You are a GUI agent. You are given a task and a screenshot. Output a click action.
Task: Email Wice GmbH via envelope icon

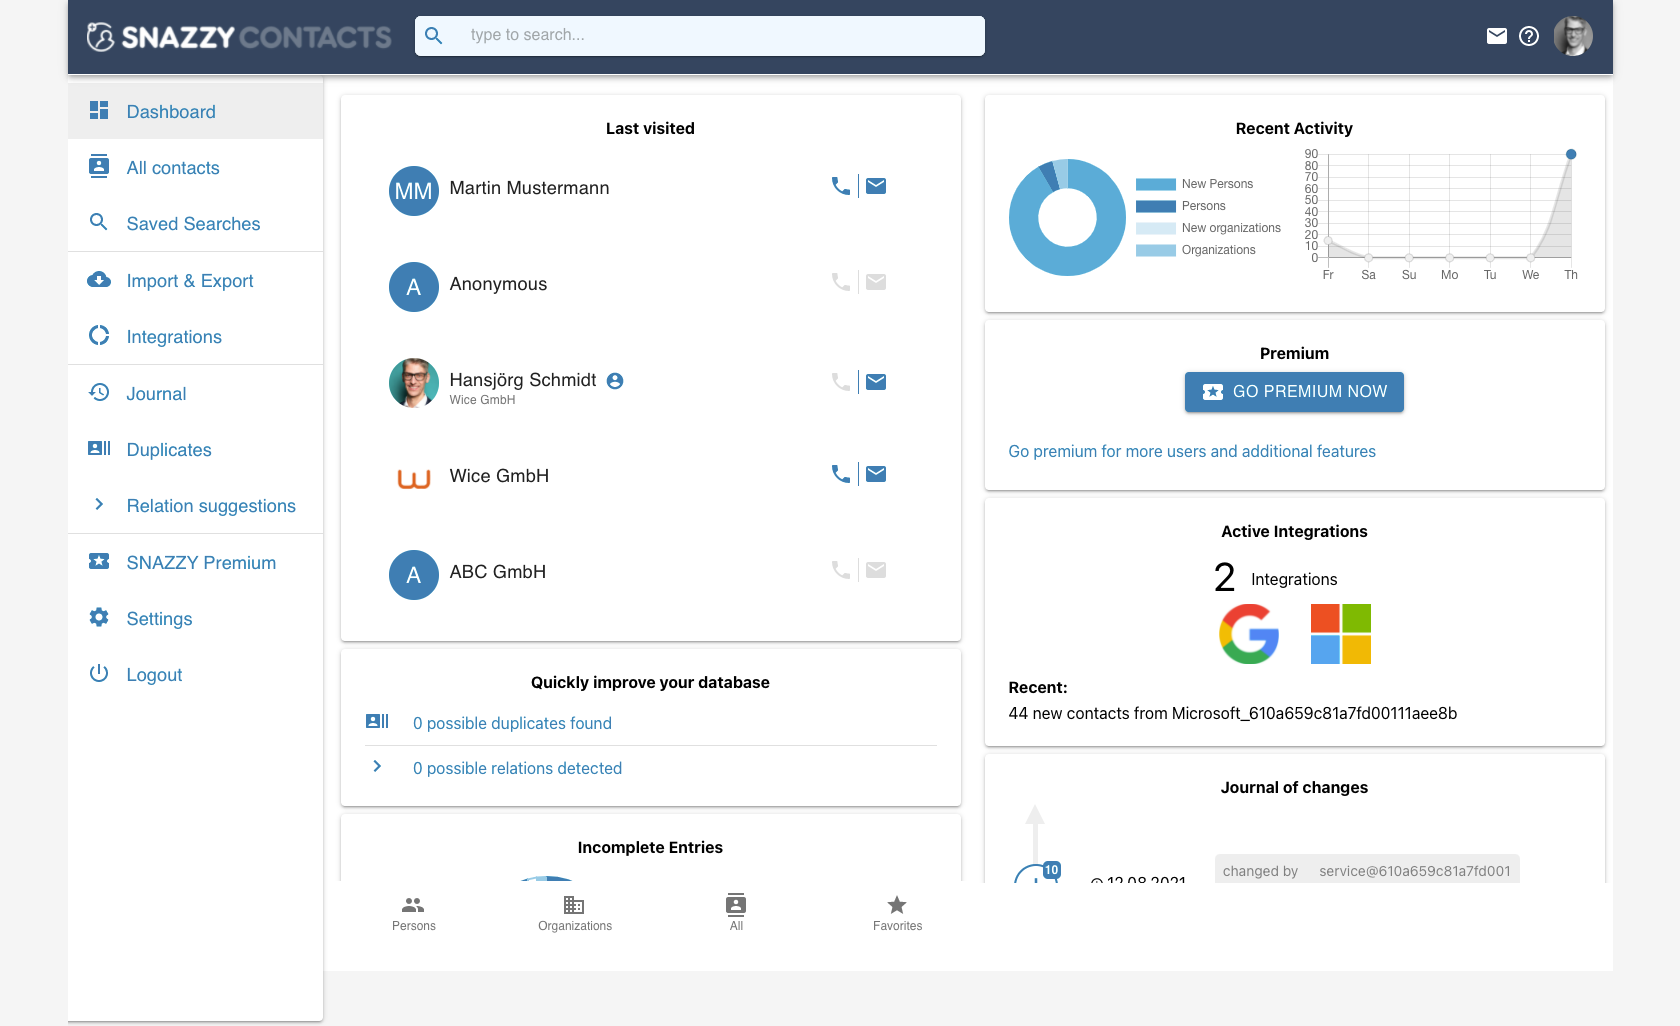pyautogui.click(x=876, y=474)
